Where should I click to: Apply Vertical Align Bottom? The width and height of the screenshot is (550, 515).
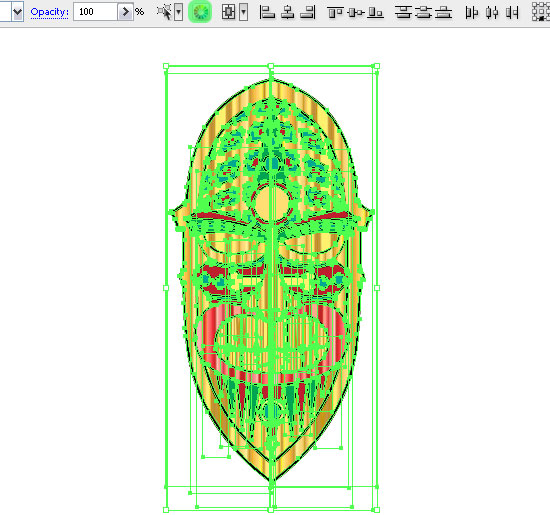point(376,13)
